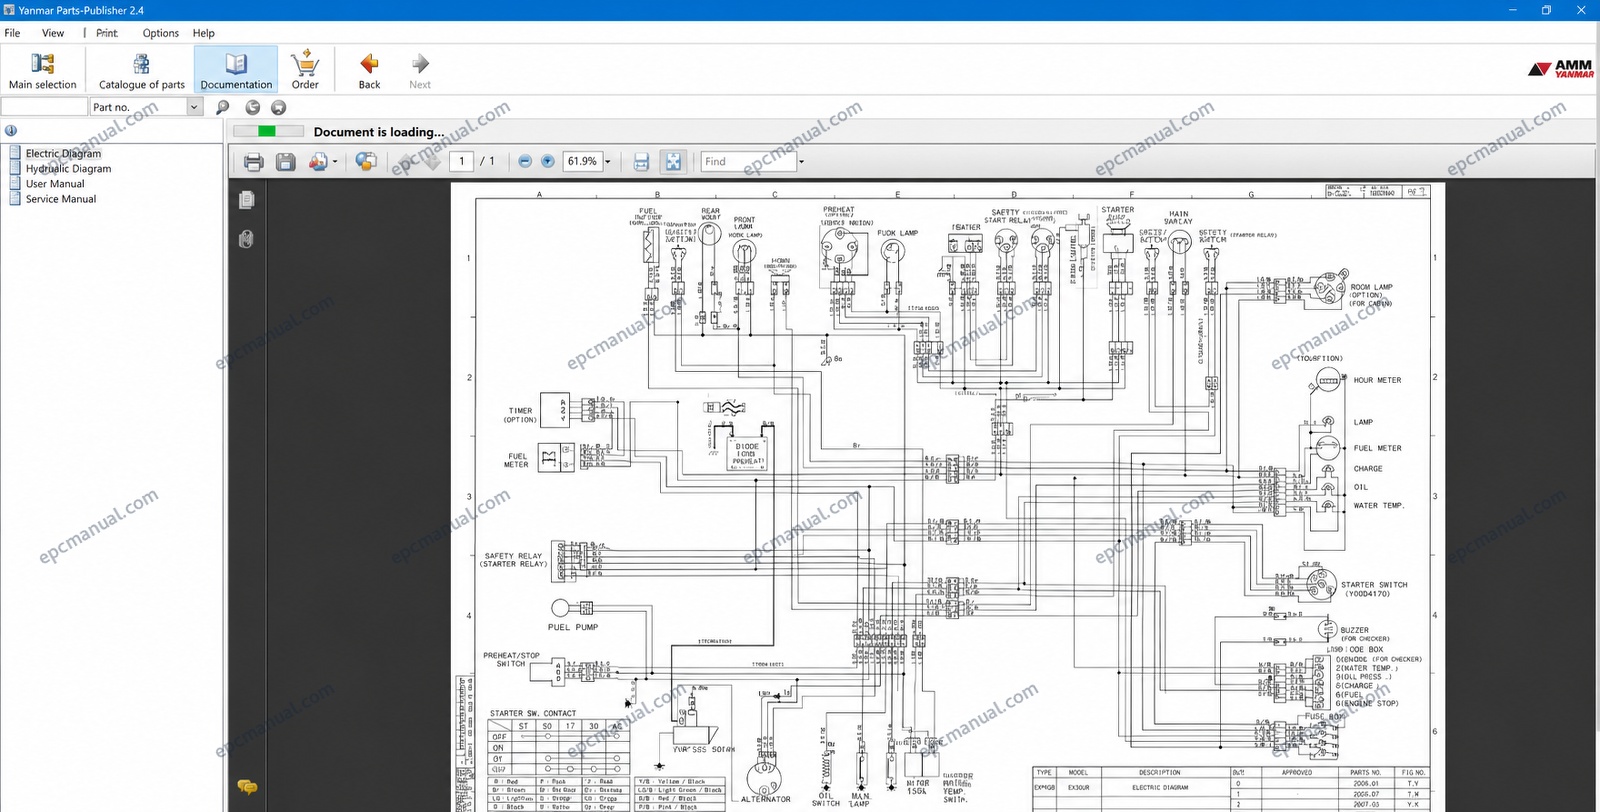Viewport: 1600px width, 812px height.
Task: Open the page thumbnails side panel
Action: tap(247, 200)
